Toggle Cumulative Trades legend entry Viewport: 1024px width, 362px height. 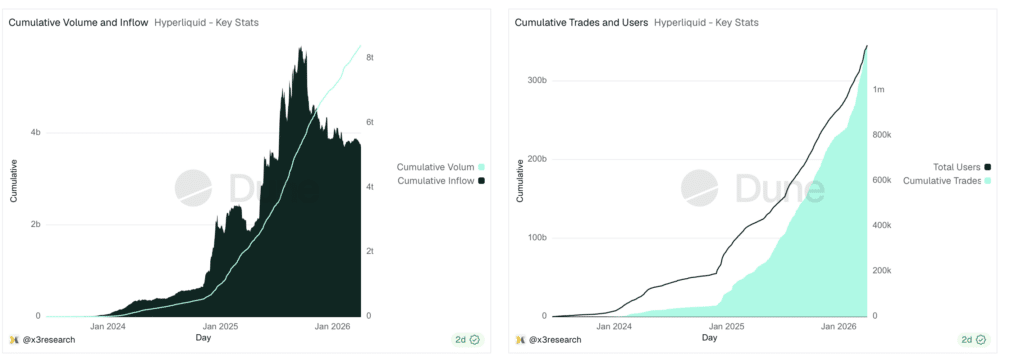pos(947,181)
